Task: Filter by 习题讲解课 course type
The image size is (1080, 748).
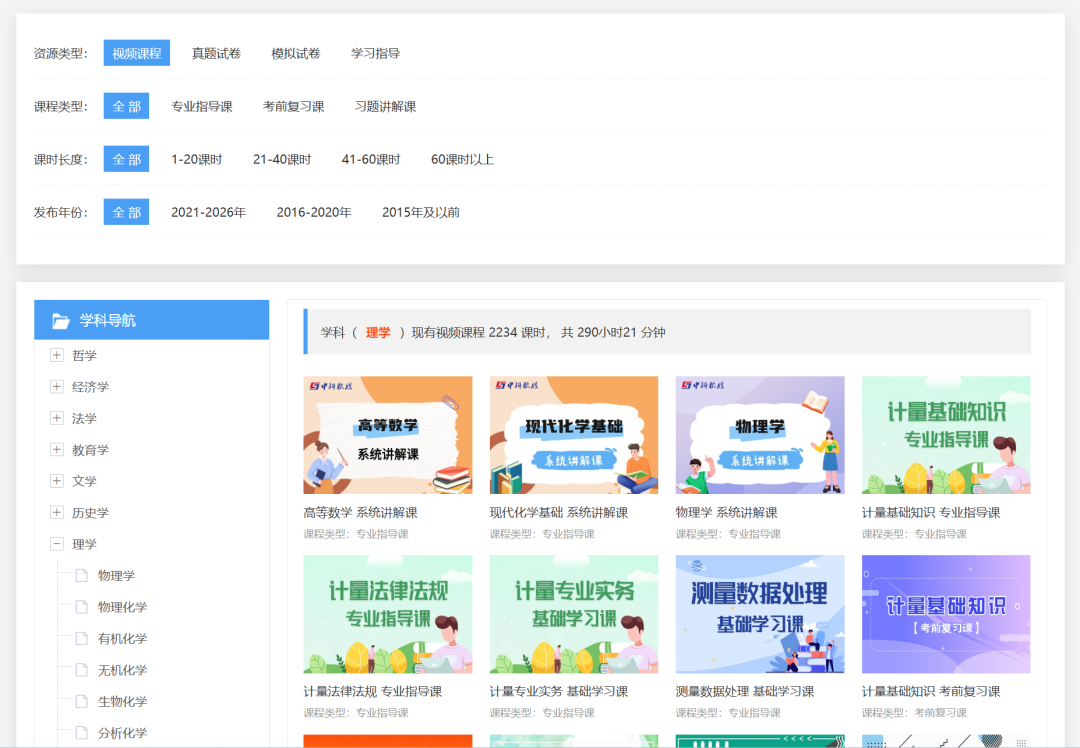Action: [x=385, y=106]
